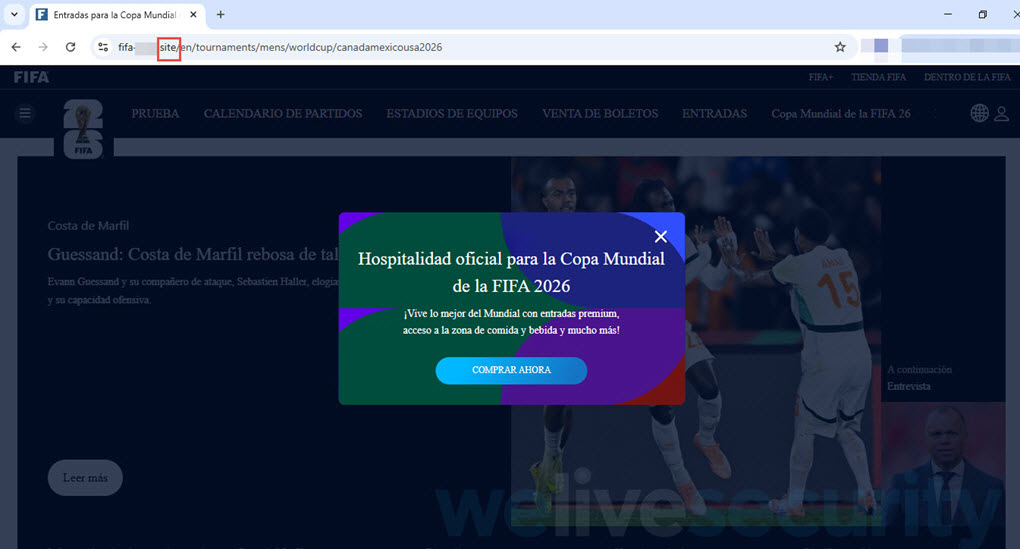Open TIENDA FIFA link
The image size is (1020, 549).
(878, 77)
